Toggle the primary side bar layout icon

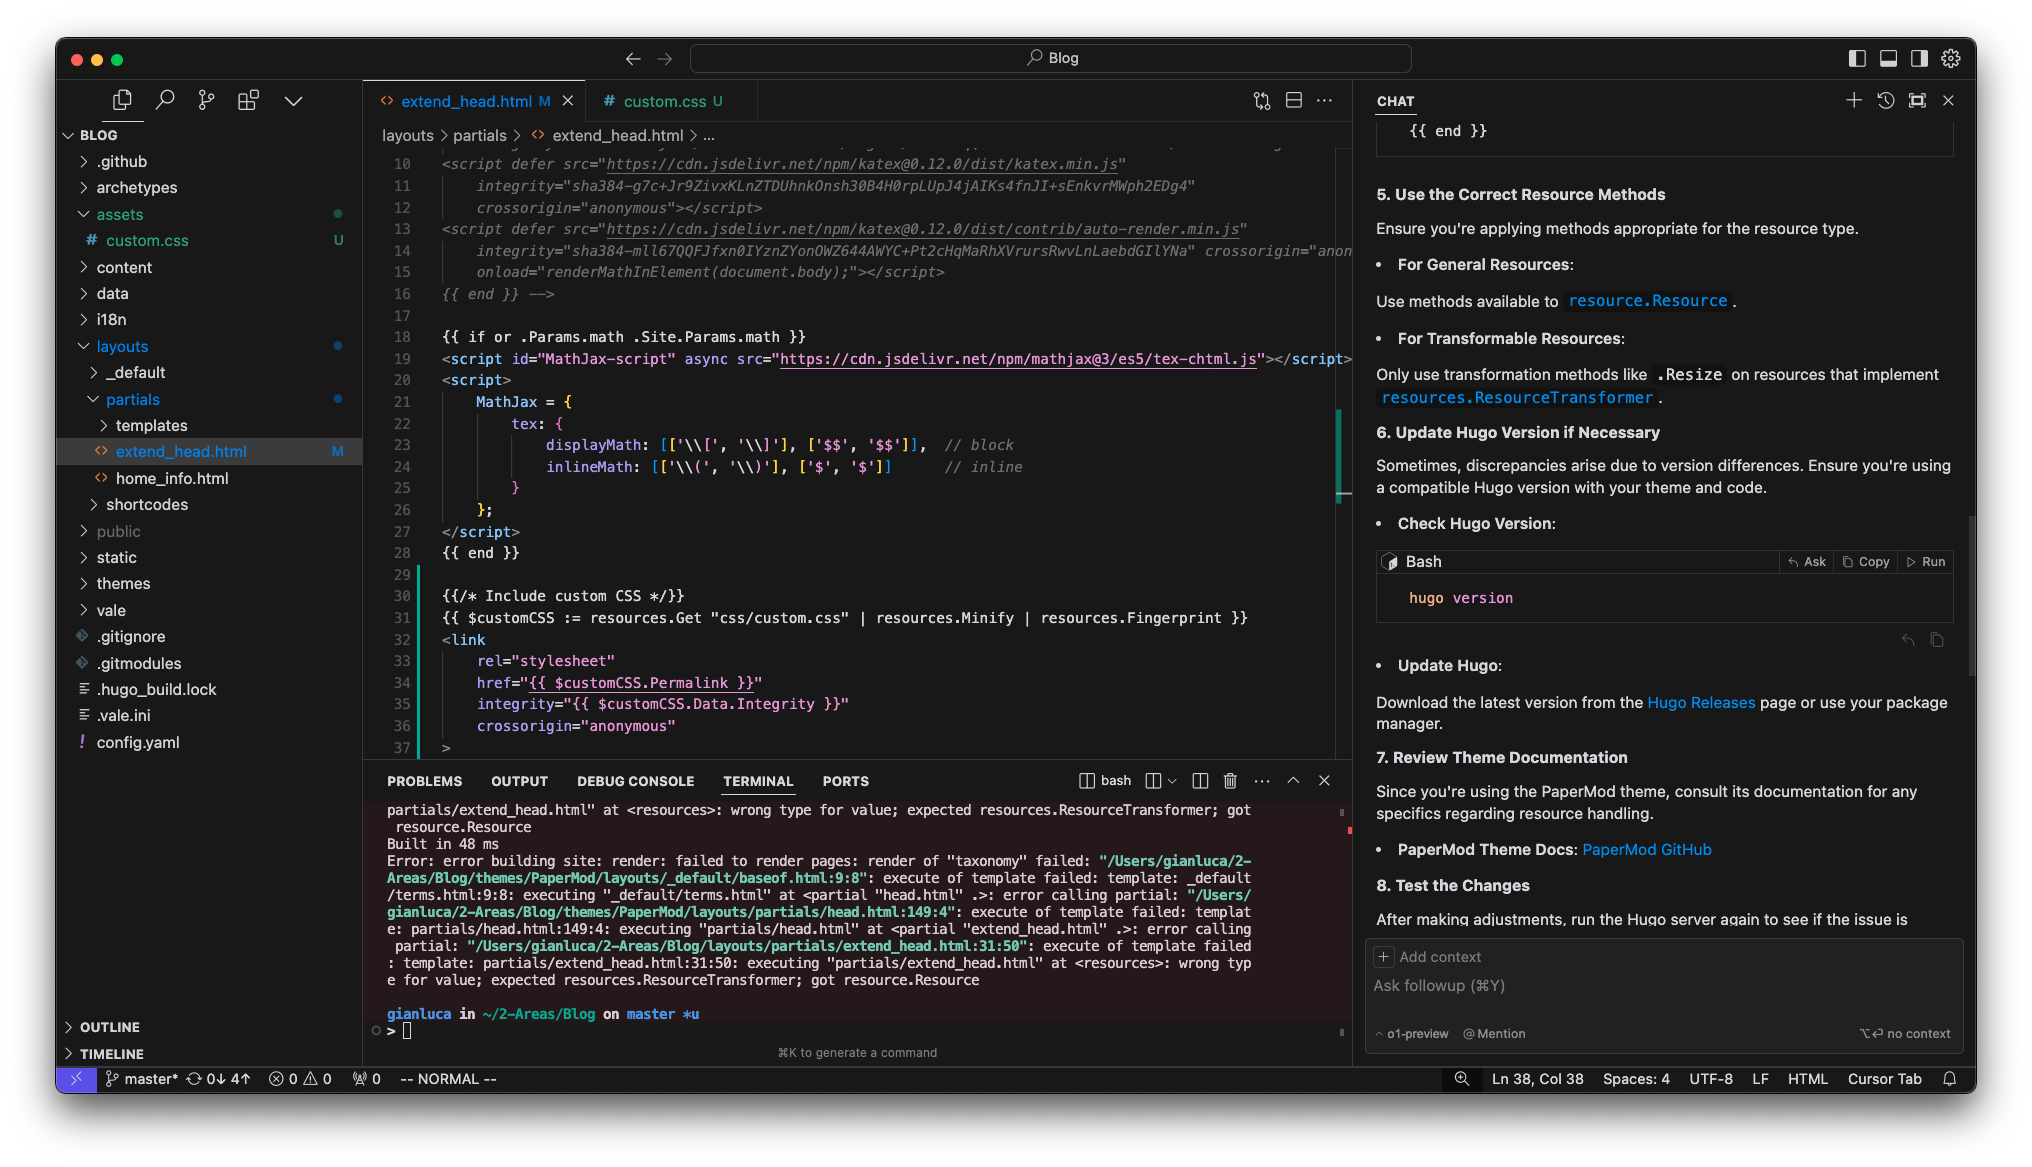(x=1857, y=58)
